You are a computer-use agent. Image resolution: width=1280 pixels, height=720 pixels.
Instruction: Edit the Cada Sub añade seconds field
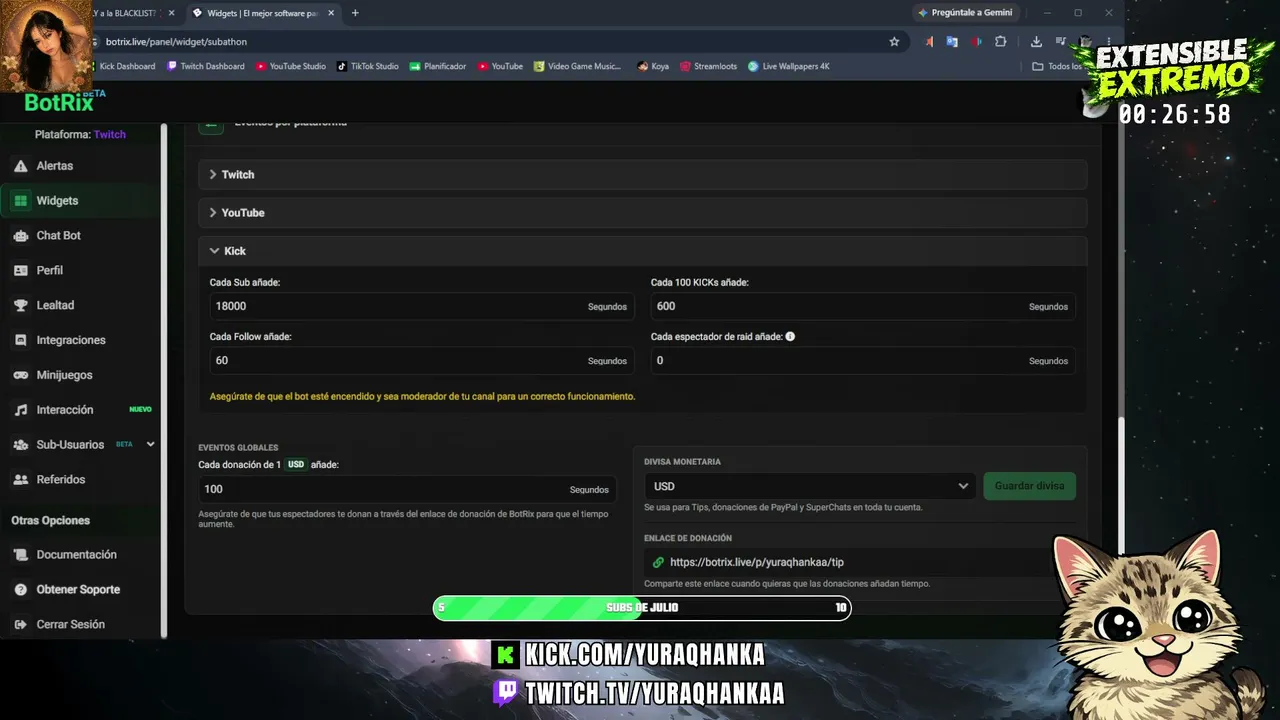[421, 307]
